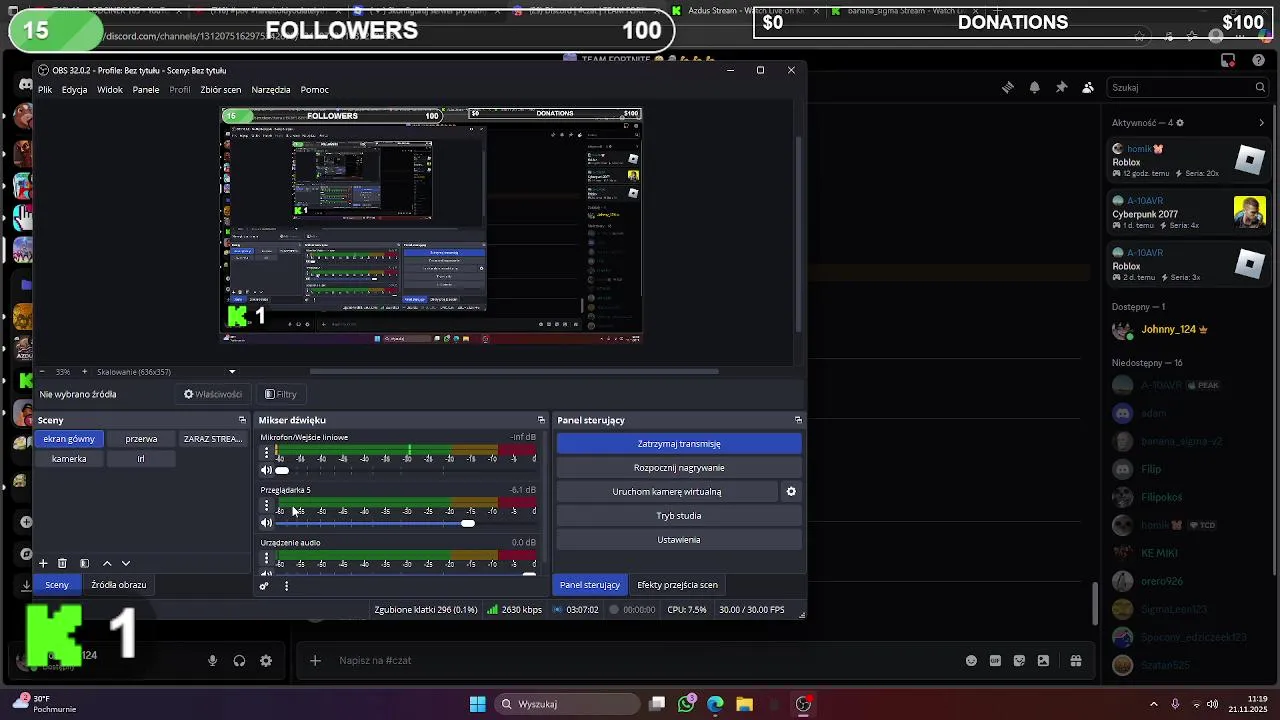Open Discord threads icon
This screenshot has width=1280, height=720.
click(1008, 87)
